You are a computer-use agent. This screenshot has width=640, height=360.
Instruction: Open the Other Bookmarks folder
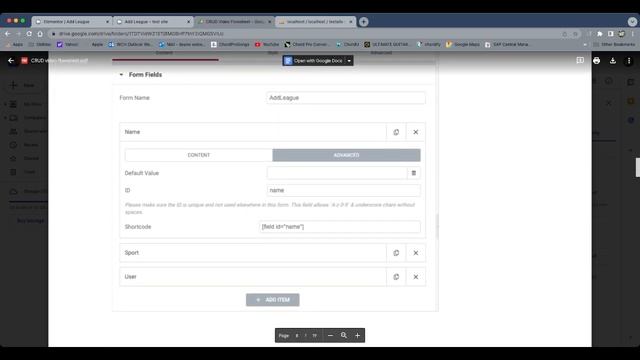[614, 44]
